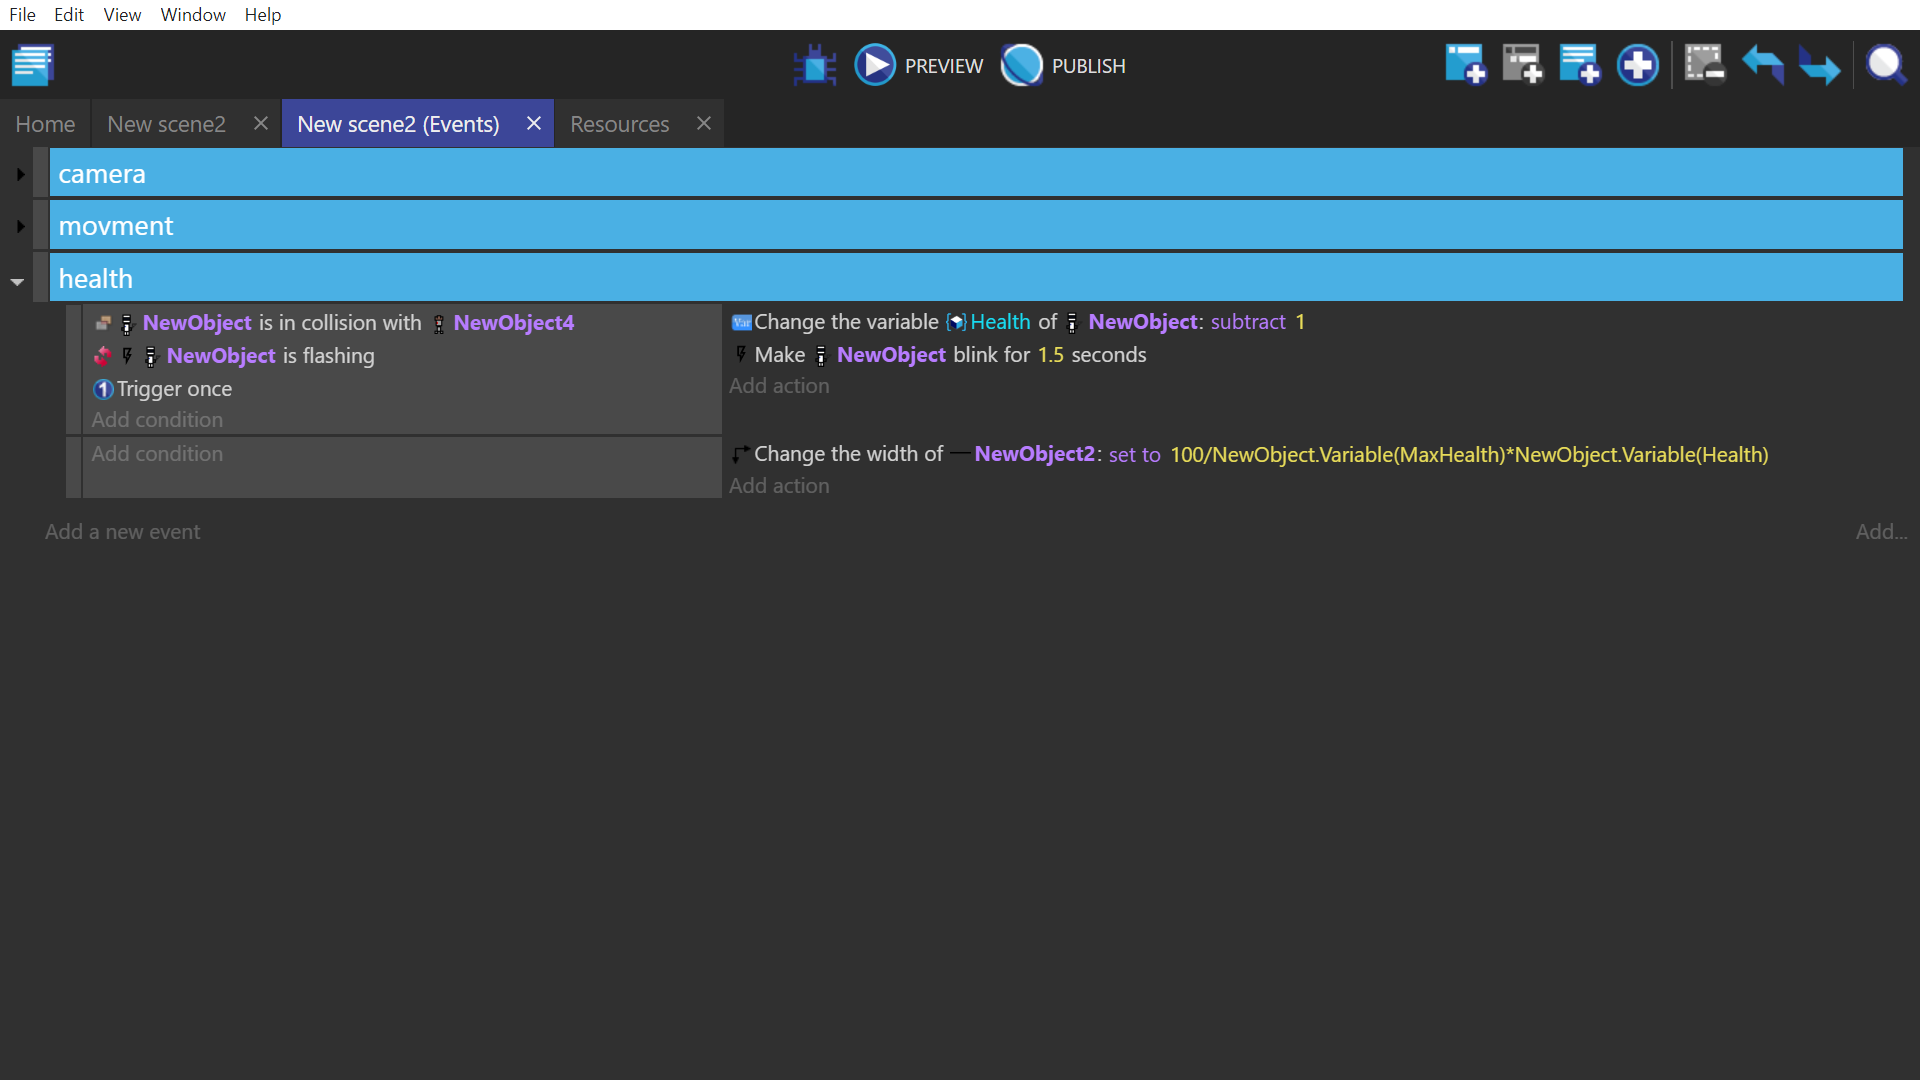
Task: Select the New scene2 (Events) tab
Action: coord(398,124)
